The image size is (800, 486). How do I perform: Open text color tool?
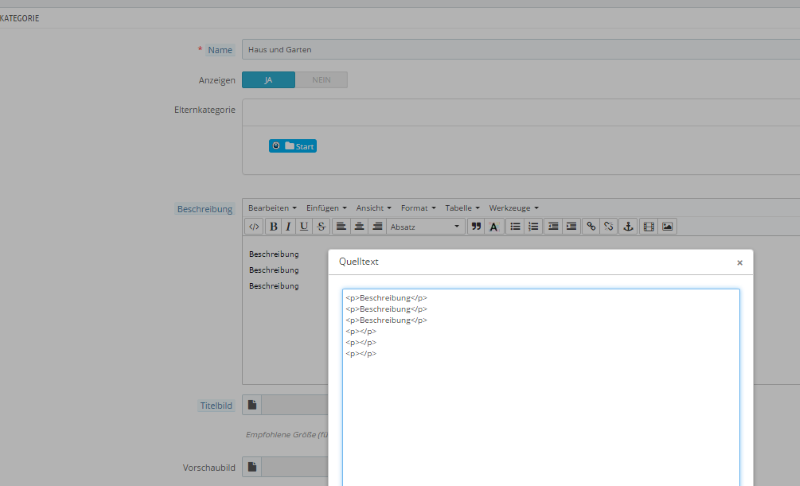pyautogui.click(x=493, y=227)
